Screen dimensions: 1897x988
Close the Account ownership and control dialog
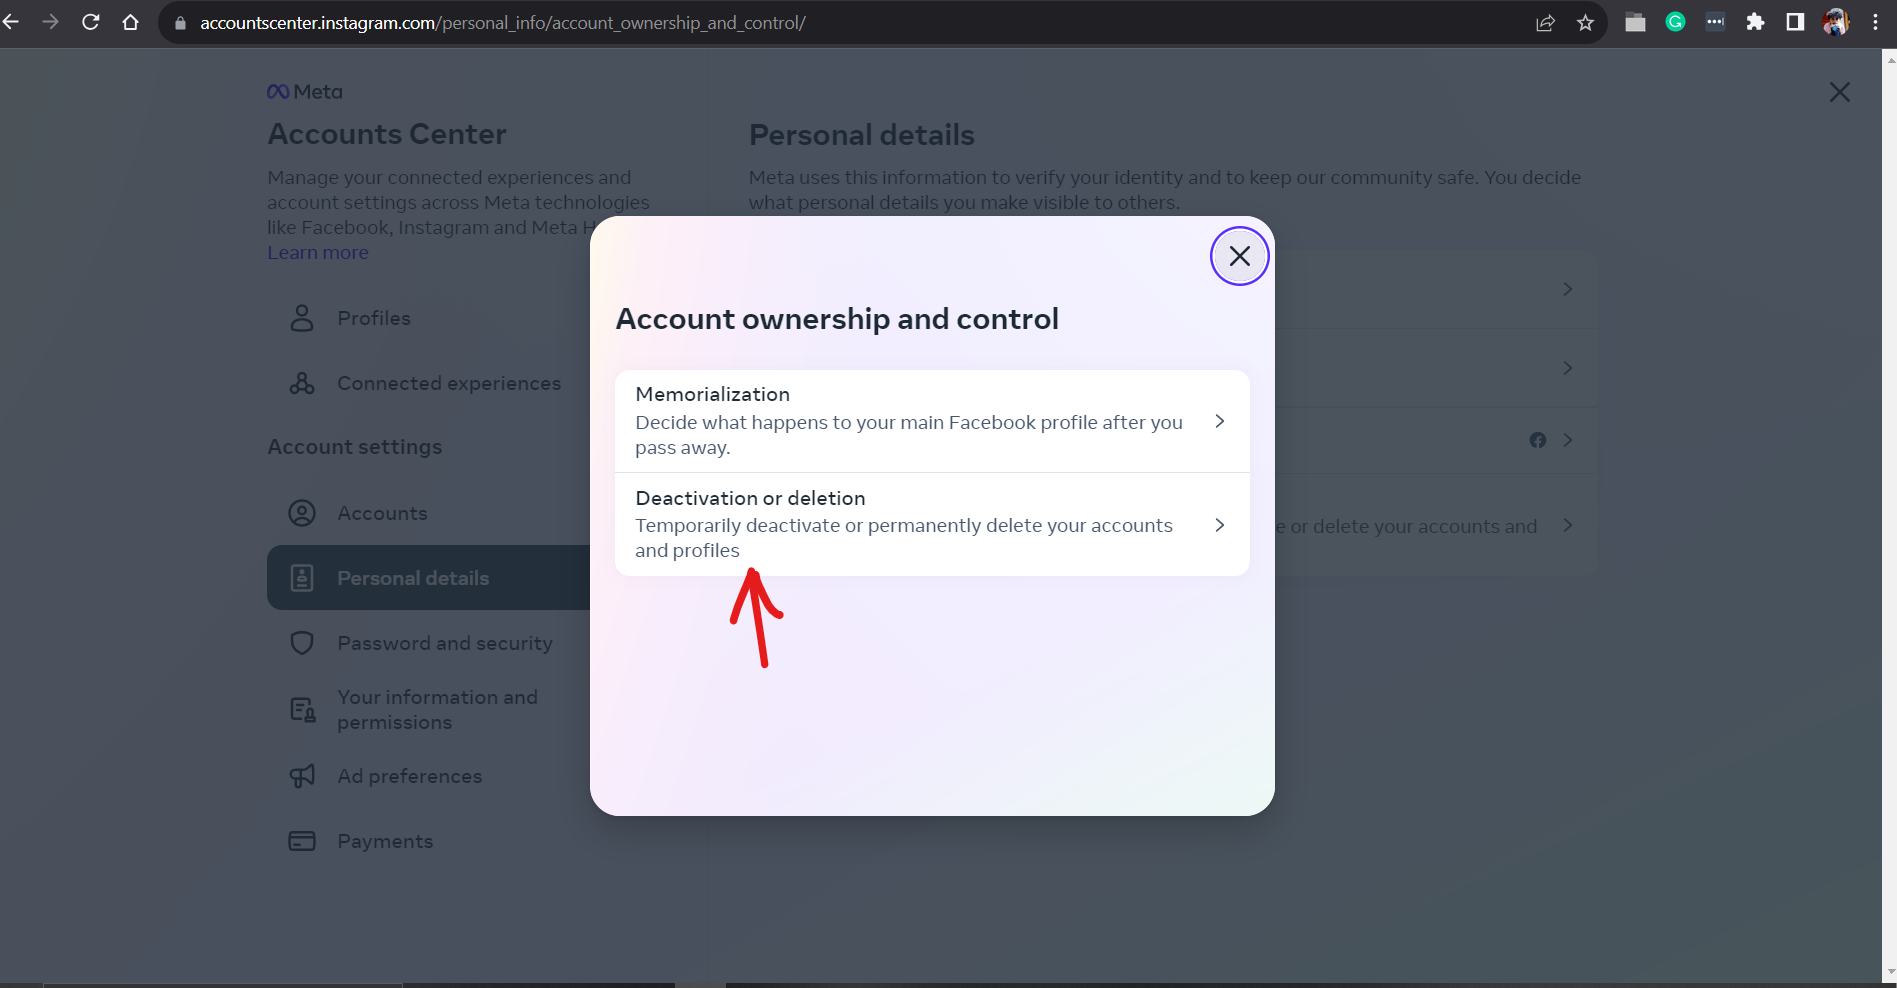1239,256
